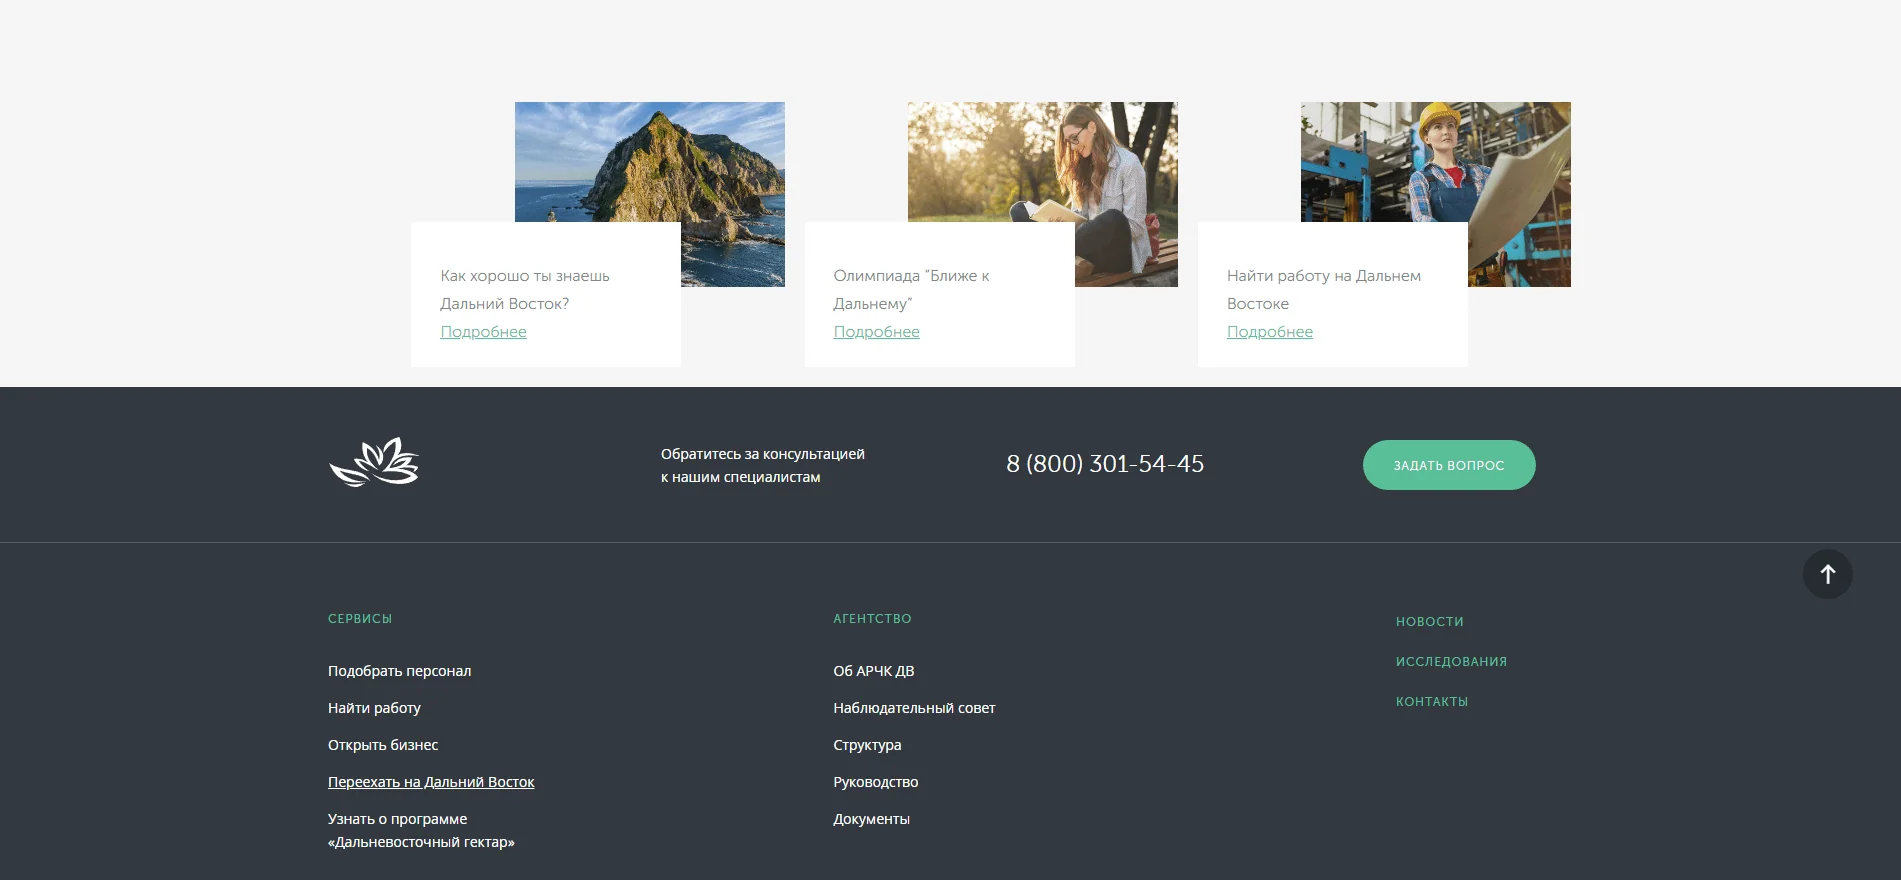Viewport: 1901px width, 880px height.
Task: Select Найти работу in the services list
Action: (374, 708)
